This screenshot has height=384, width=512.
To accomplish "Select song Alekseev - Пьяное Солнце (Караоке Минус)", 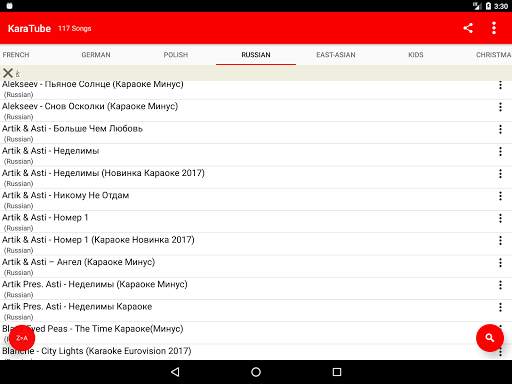I will pyautogui.click(x=256, y=89).
